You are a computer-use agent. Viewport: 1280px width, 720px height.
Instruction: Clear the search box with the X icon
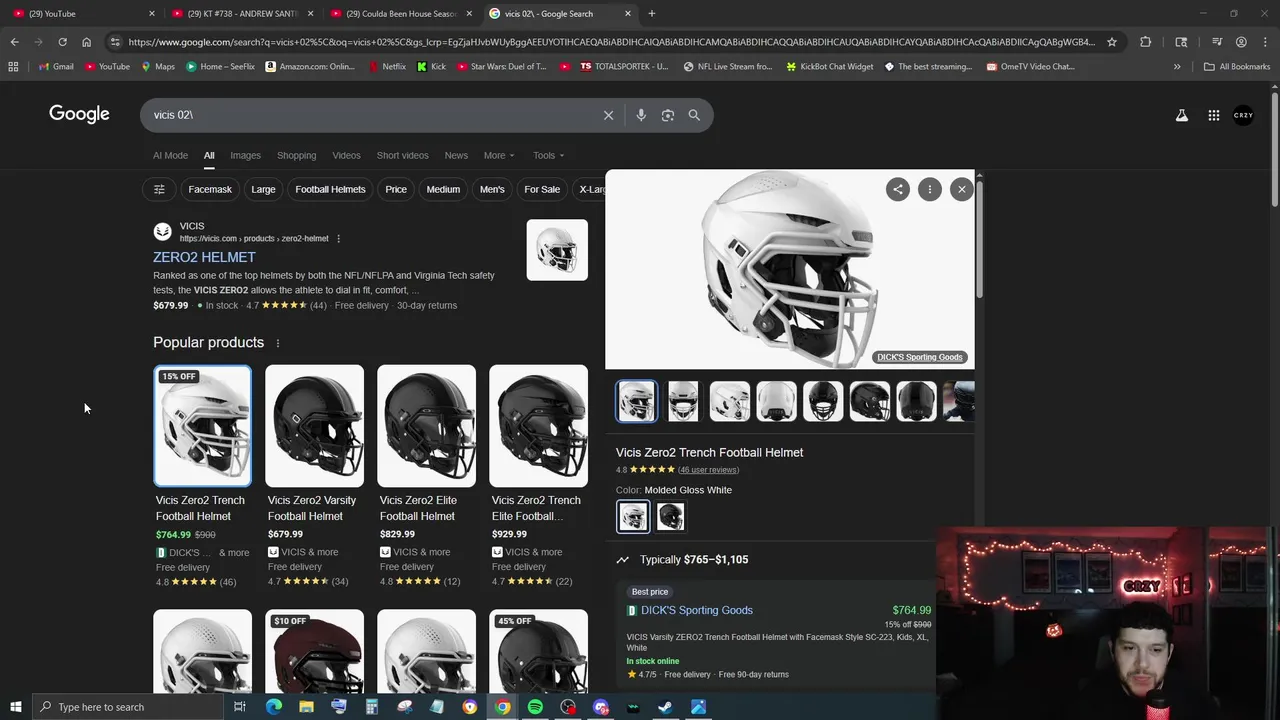pos(608,115)
